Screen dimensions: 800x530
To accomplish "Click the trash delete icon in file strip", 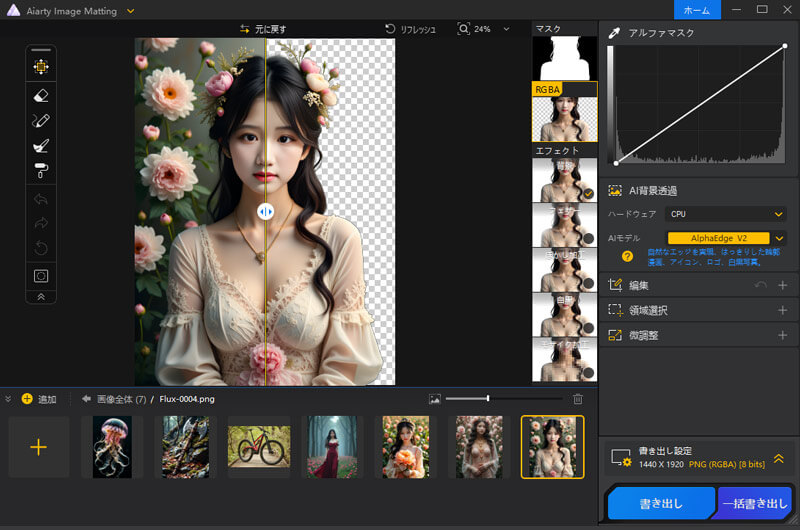I will [x=578, y=399].
